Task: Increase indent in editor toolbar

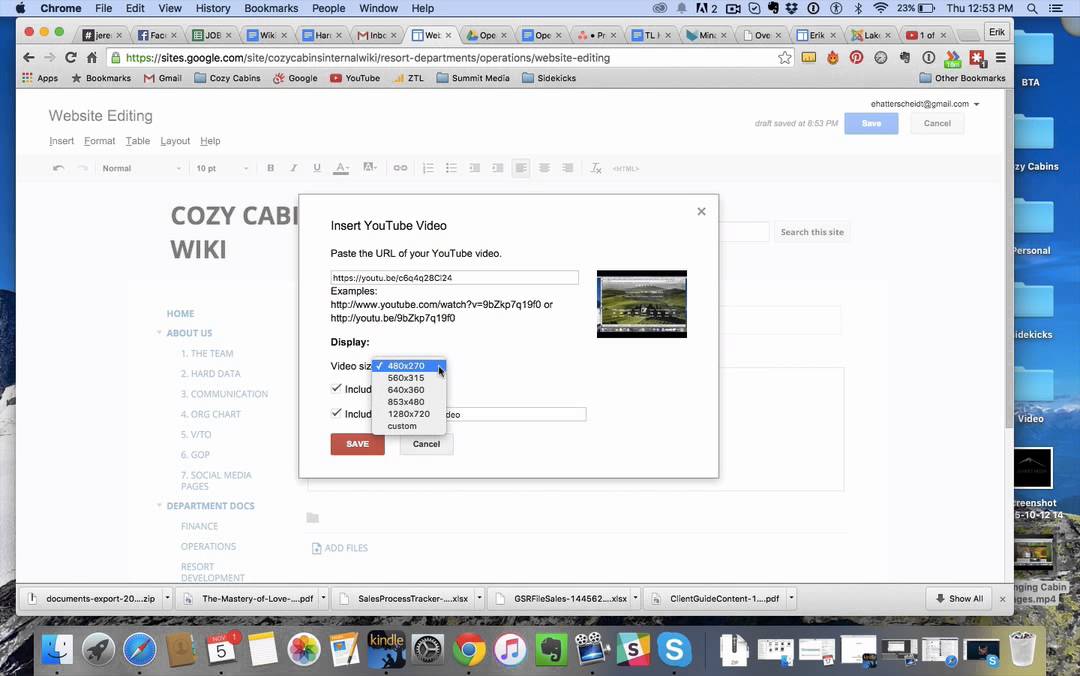Action: [x=498, y=168]
